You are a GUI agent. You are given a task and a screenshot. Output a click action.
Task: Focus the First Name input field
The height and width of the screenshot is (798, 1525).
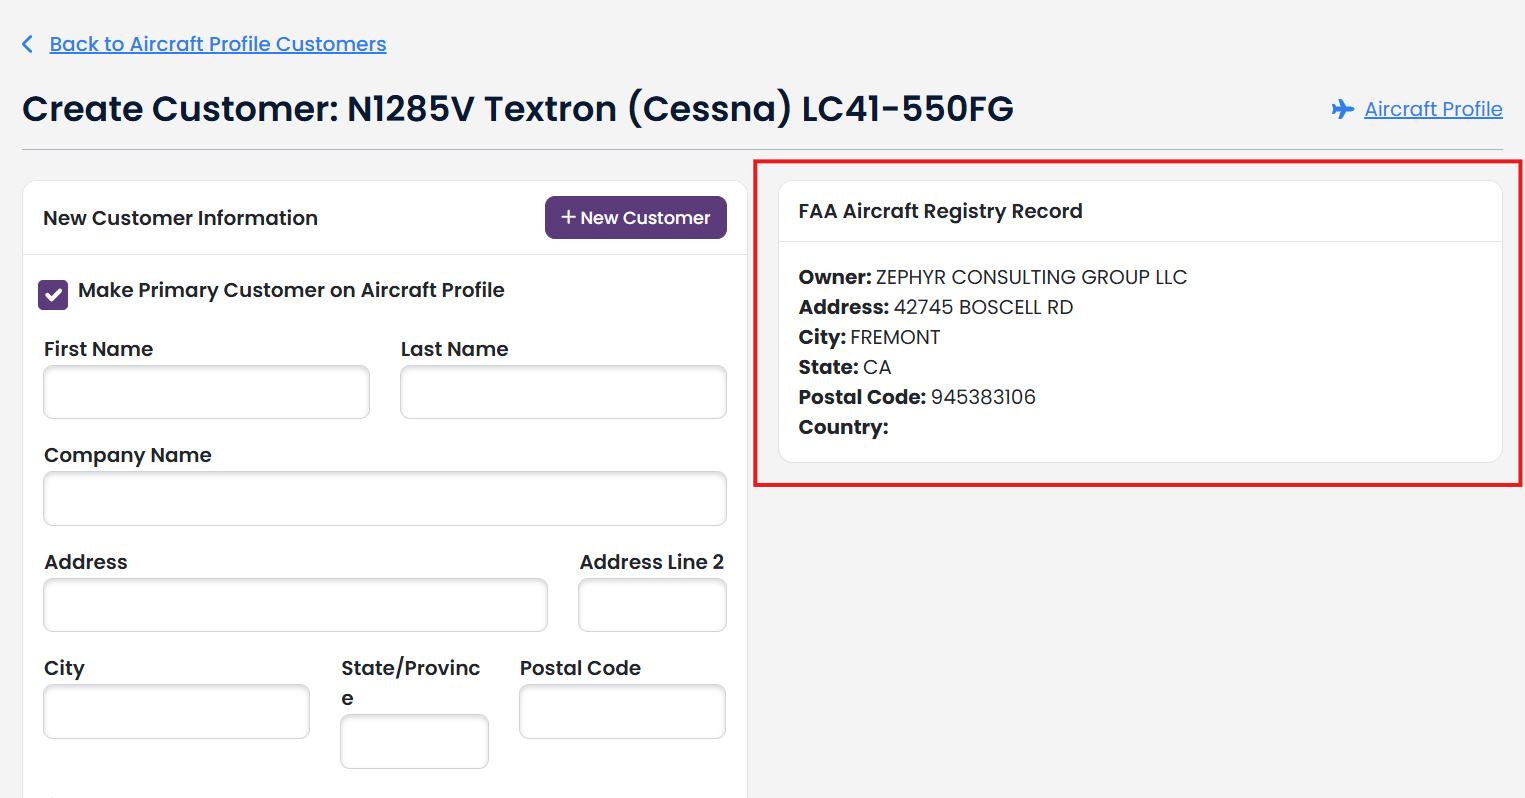(206, 392)
